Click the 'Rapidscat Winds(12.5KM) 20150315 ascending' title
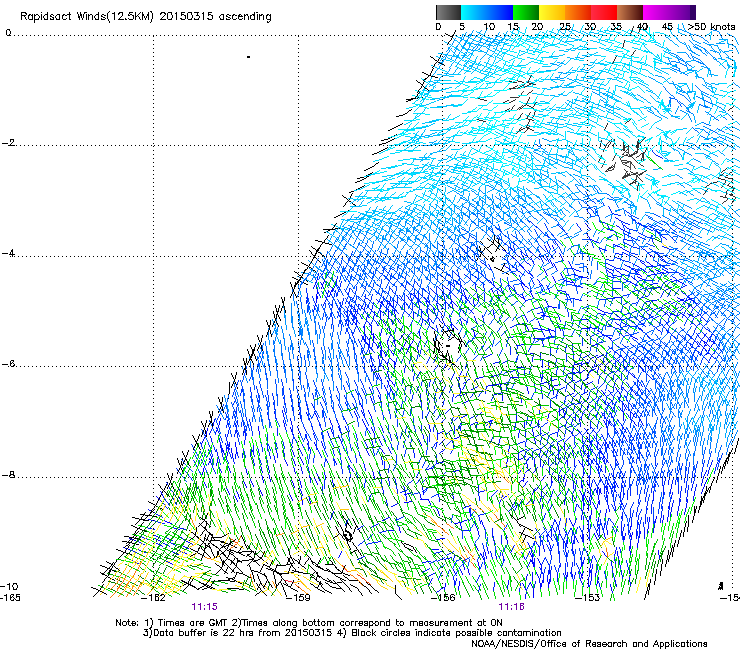Image resolution: width=740 pixels, height=650 pixels. coord(146,17)
